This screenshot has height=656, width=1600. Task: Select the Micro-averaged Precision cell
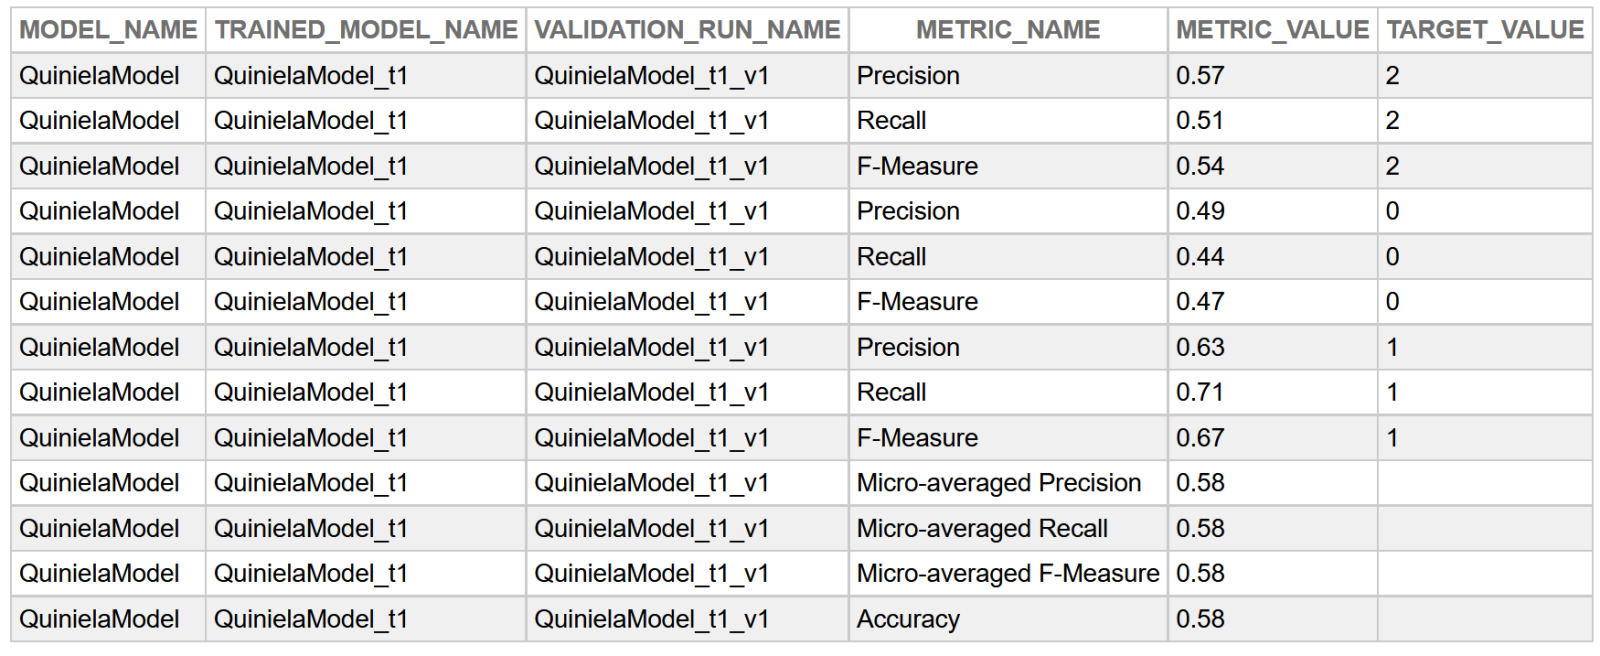click(x=998, y=483)
